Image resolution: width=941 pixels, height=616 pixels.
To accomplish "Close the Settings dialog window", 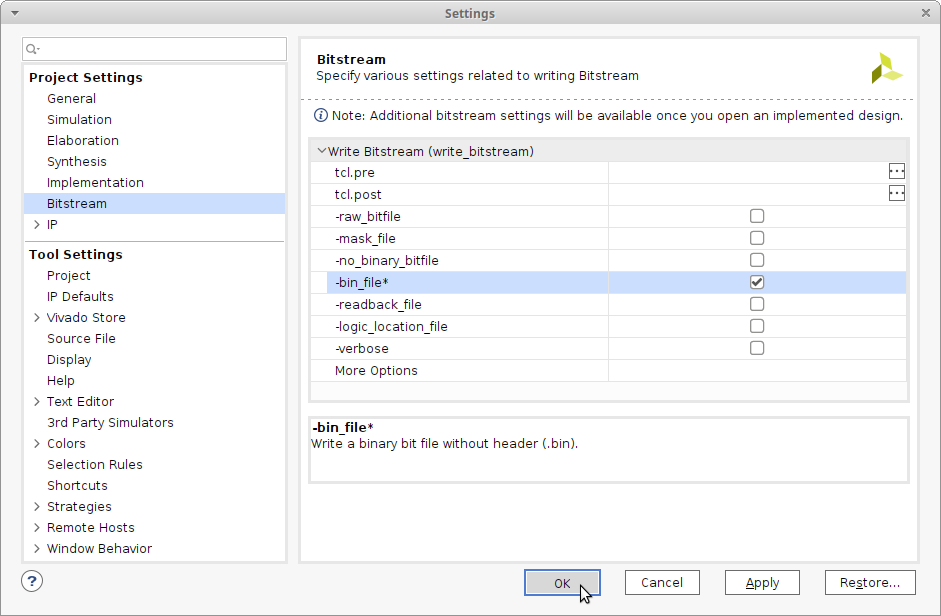I will tap(926, 13).
